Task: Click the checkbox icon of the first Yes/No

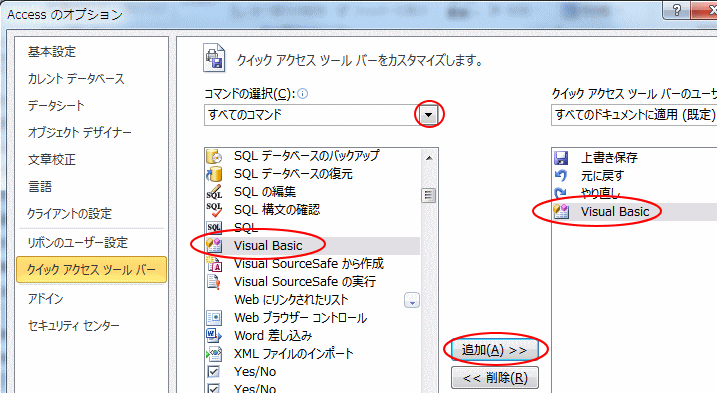Action: [x=214, y=371]
